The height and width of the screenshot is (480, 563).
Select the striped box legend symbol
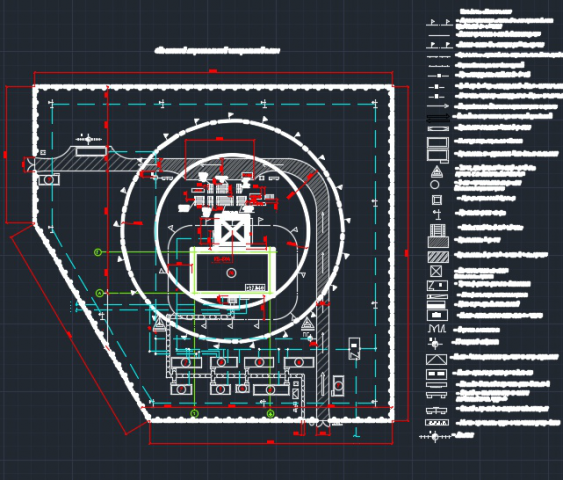(x=438, y=230)
